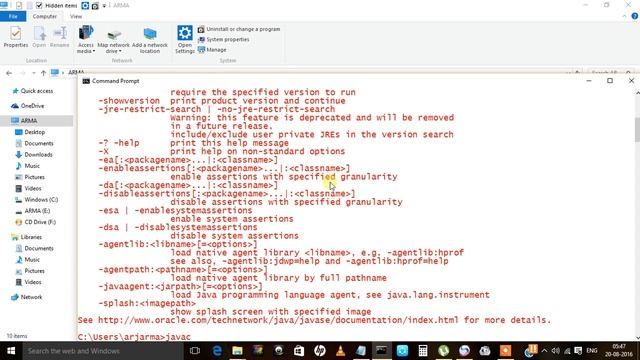Open Music under Libraries
Viewport: 640px width, 360px height.
27,259
